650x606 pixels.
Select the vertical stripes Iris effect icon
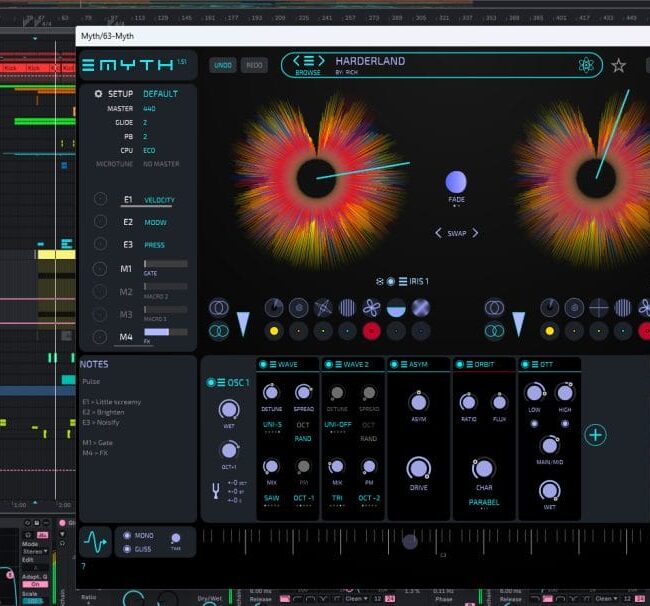tap(347, 308)
